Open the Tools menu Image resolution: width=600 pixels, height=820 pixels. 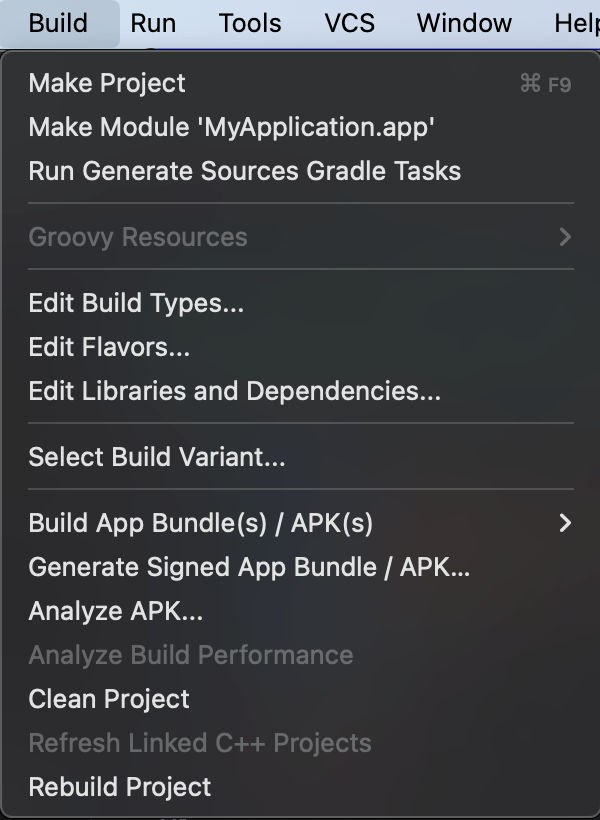coord(250,24)
